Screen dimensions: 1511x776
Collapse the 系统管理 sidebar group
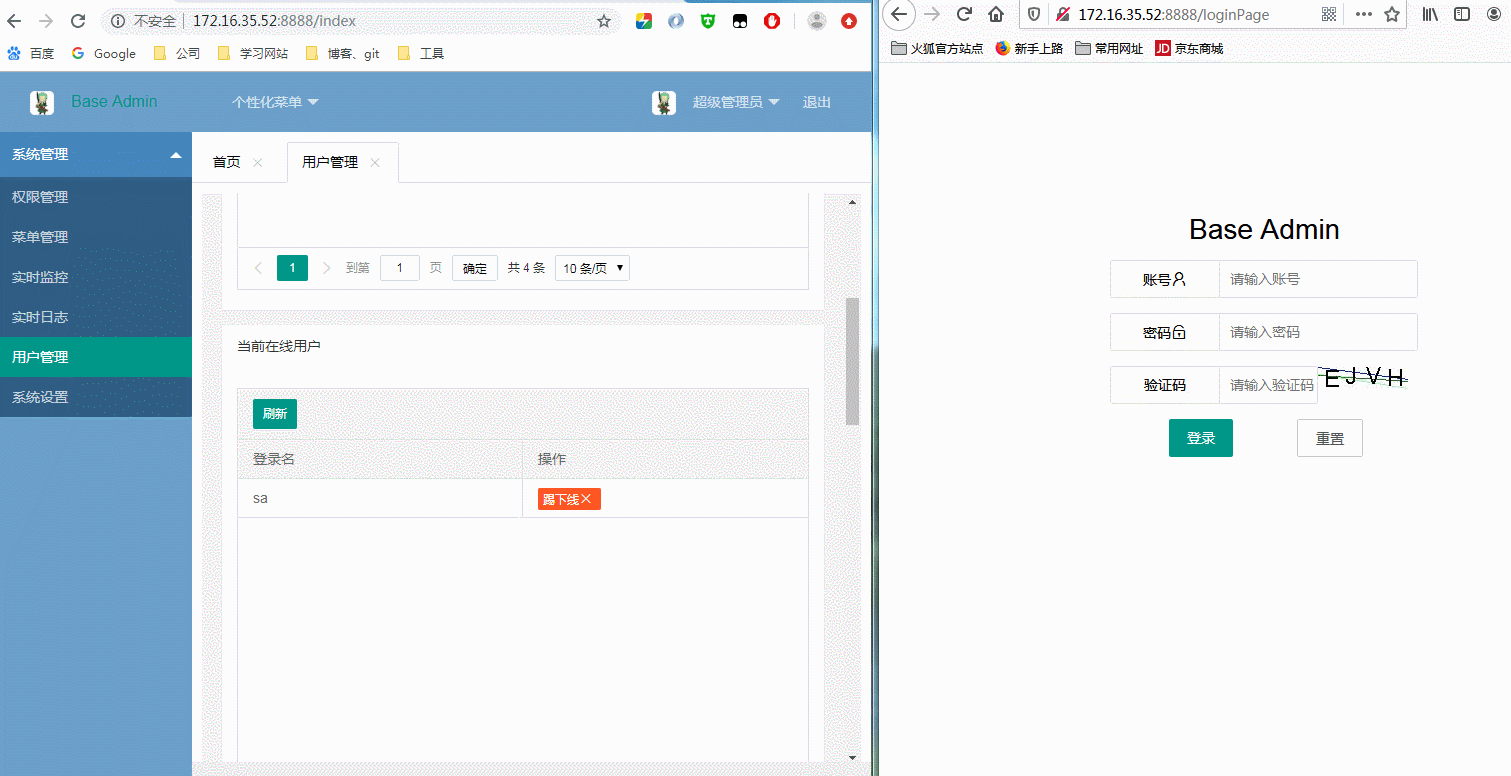pyautogui.click(x=96, y=155)
